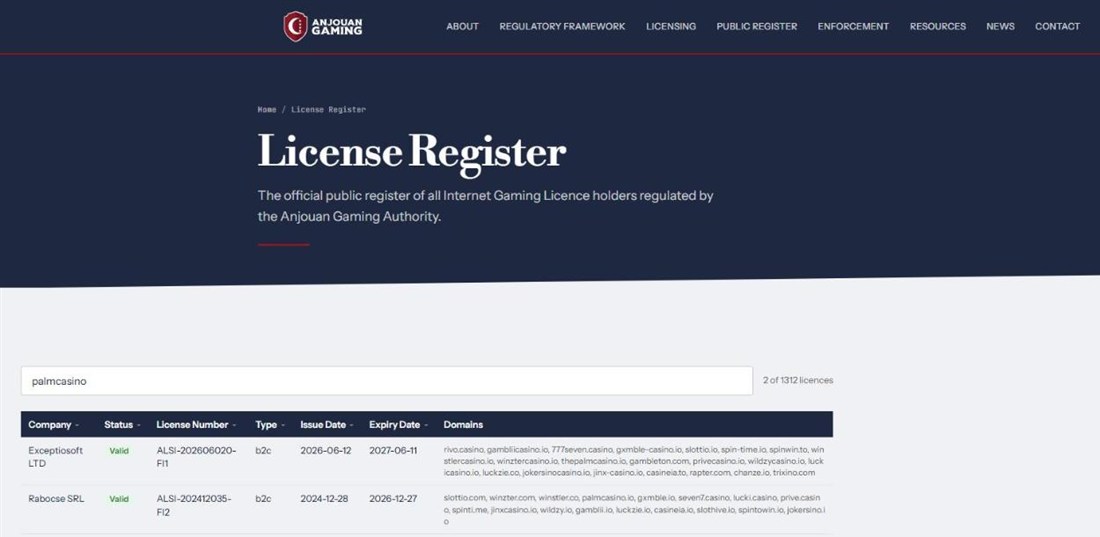Sort the table by Company column

coord(53,425)
